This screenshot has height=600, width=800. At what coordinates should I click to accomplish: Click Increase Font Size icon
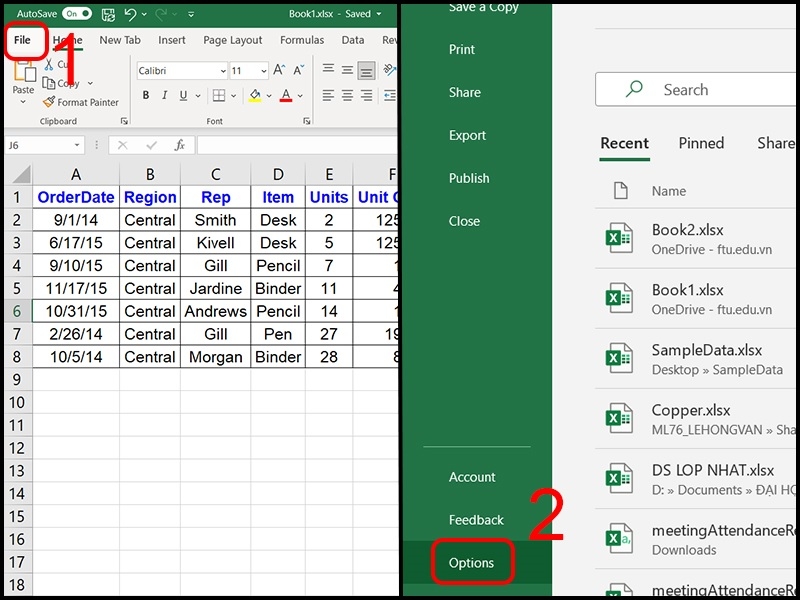coord(279,70)
